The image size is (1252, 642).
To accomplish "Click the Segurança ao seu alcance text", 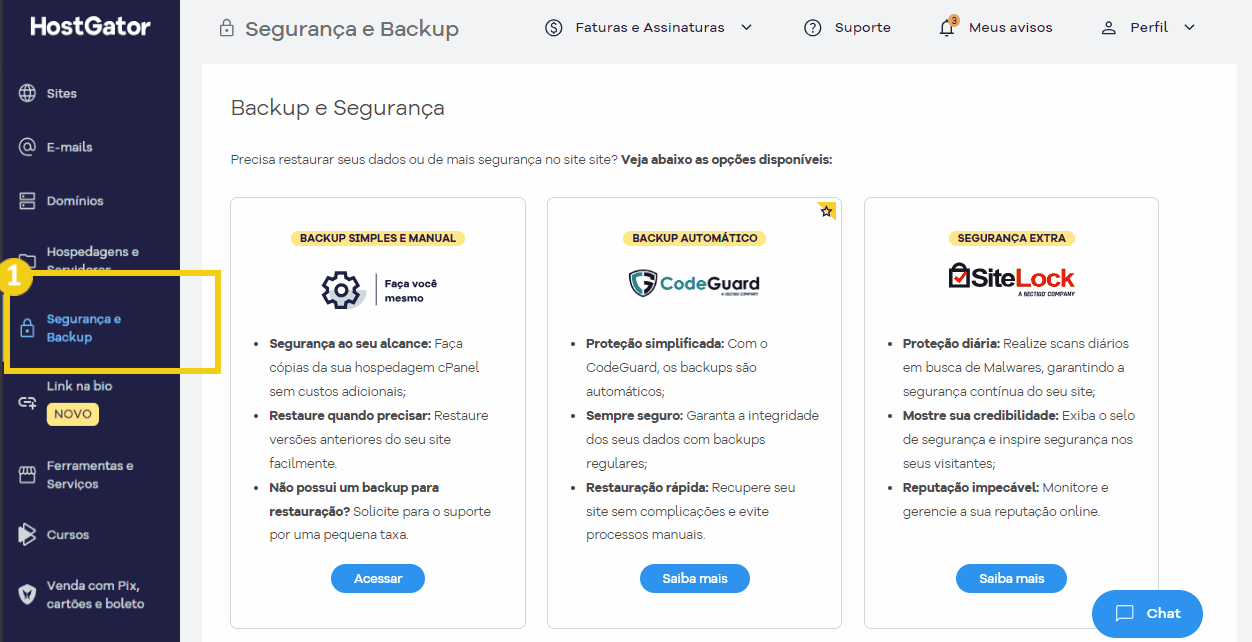I will pyautogui.click(x=350, y=344).
